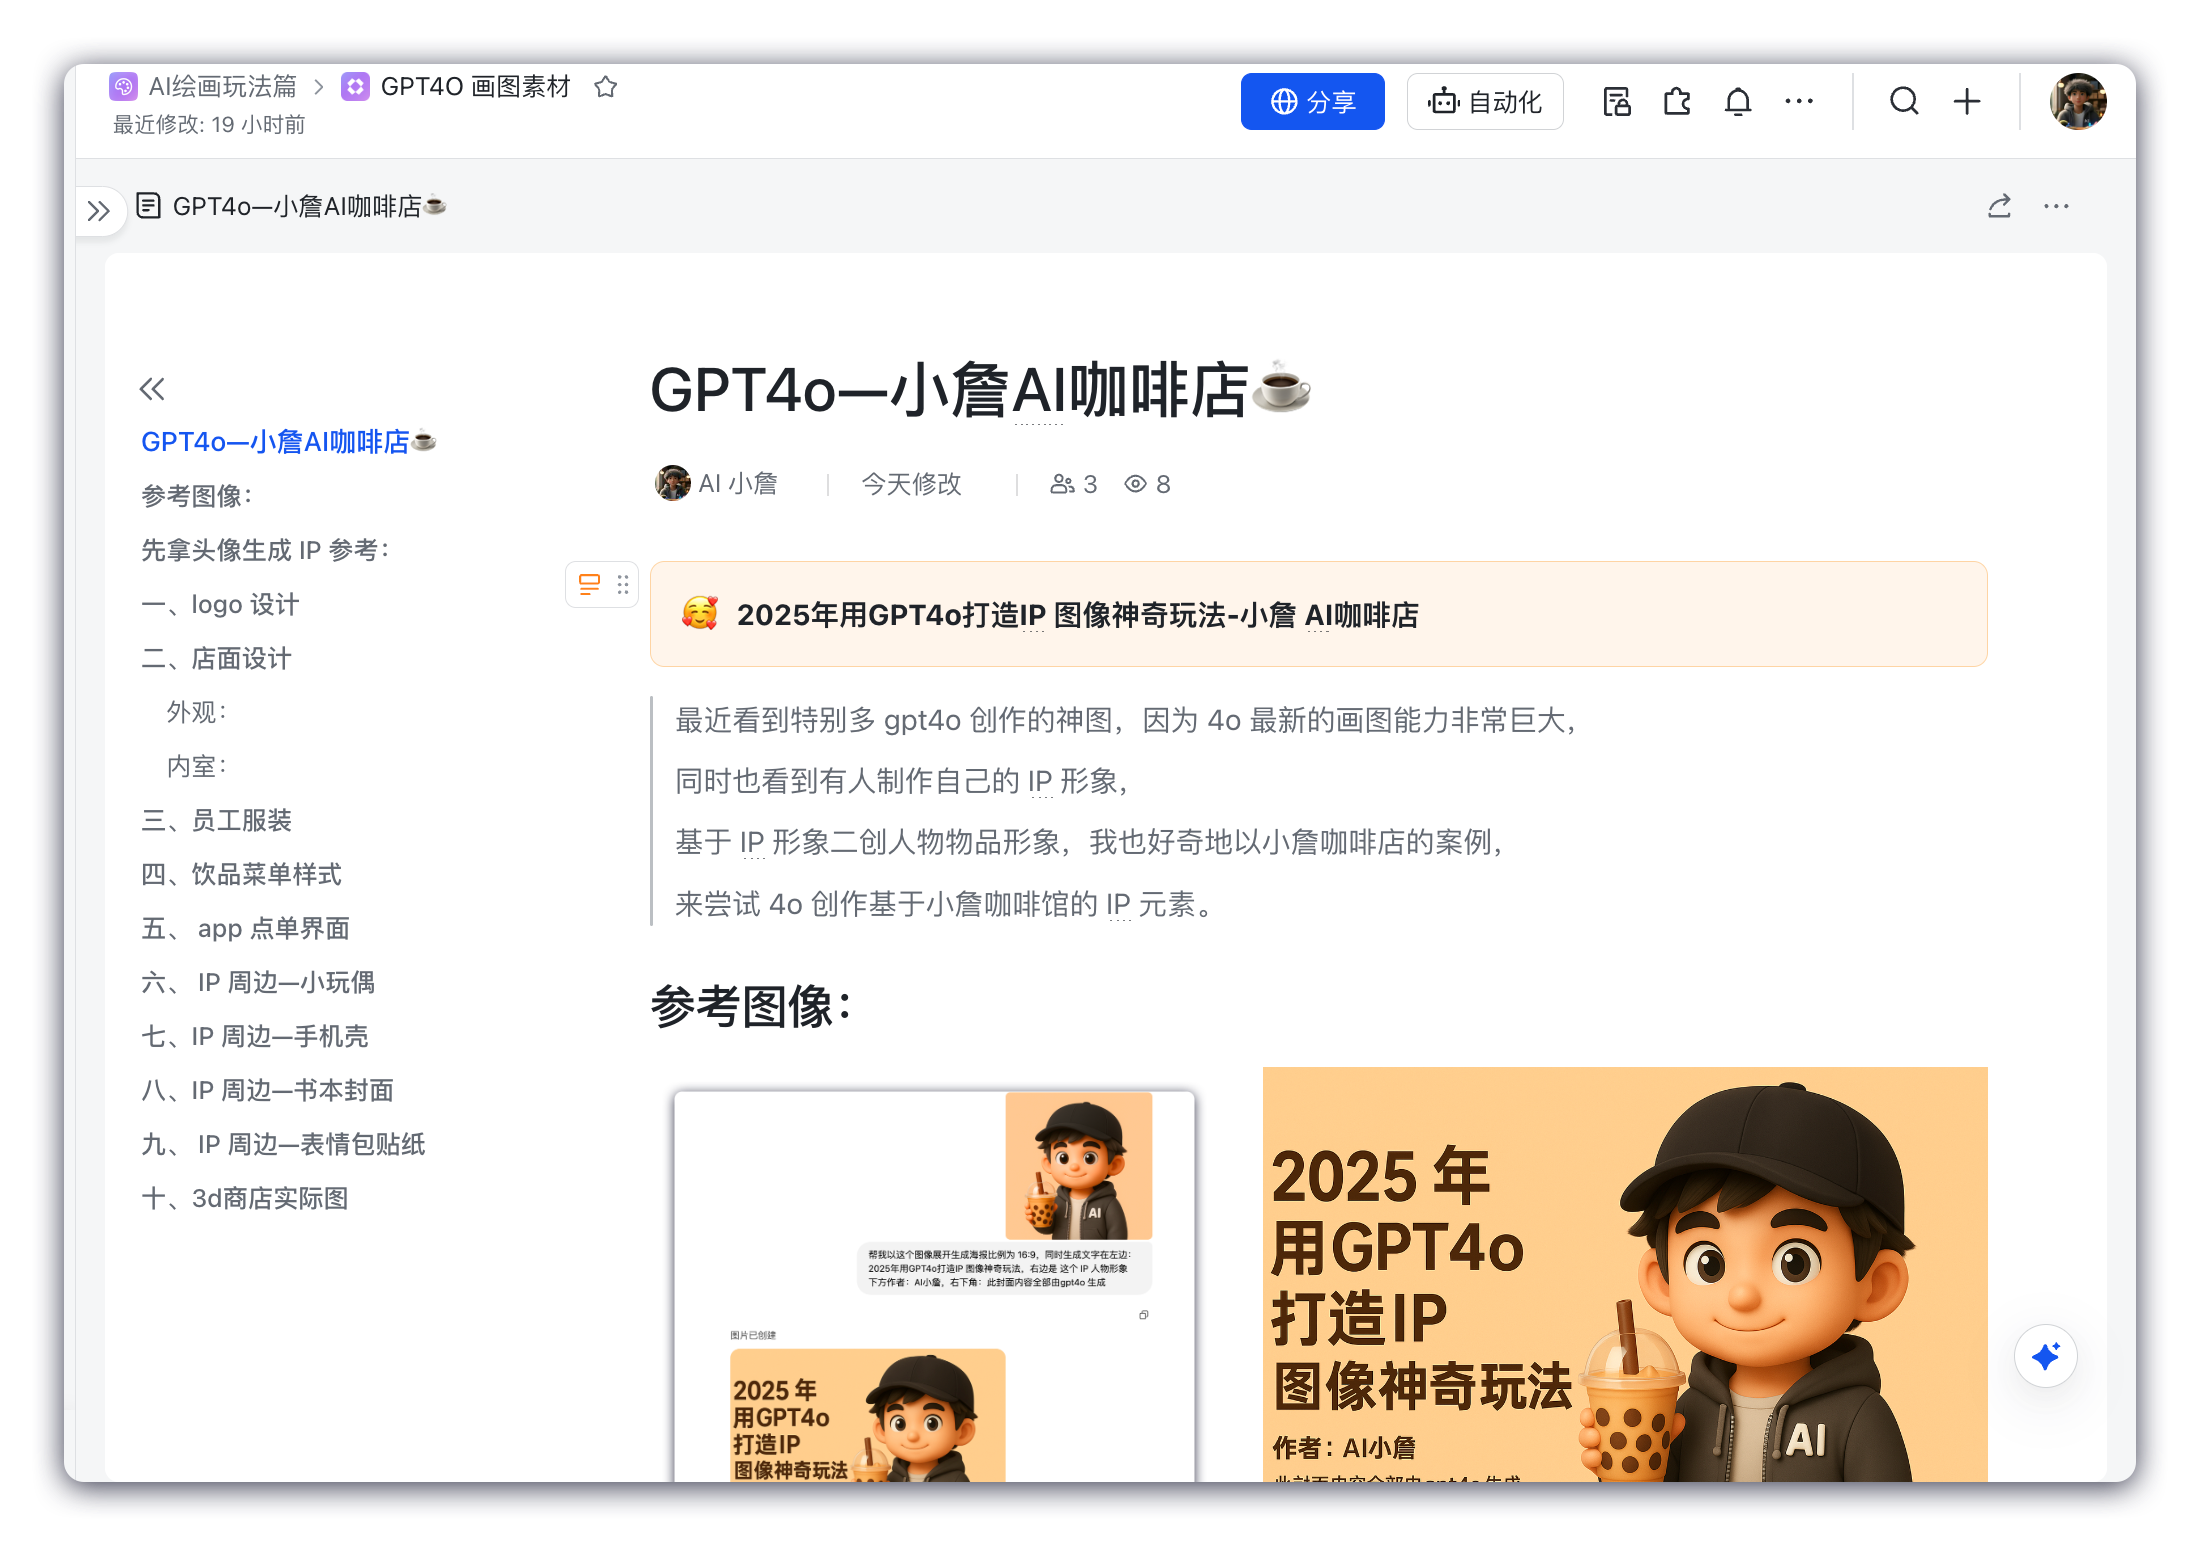Click the 2025年 poster image on the right
This screenshot has height=1546, width=2200.
pos(1624,1275)
